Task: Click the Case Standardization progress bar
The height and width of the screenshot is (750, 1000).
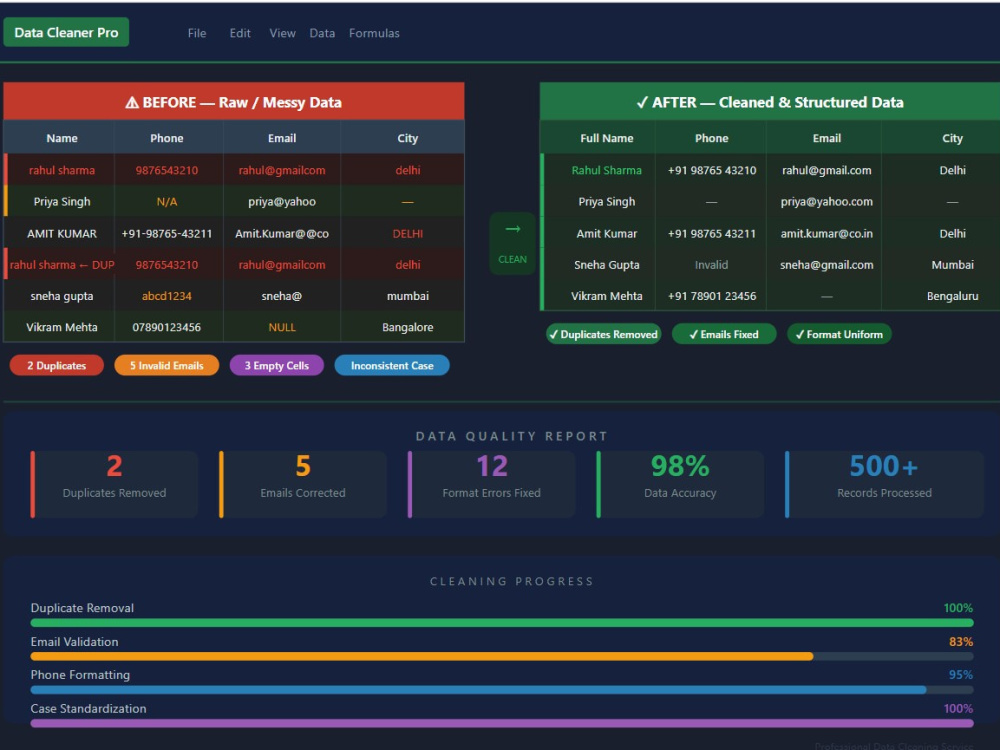Action: (502, 723)
